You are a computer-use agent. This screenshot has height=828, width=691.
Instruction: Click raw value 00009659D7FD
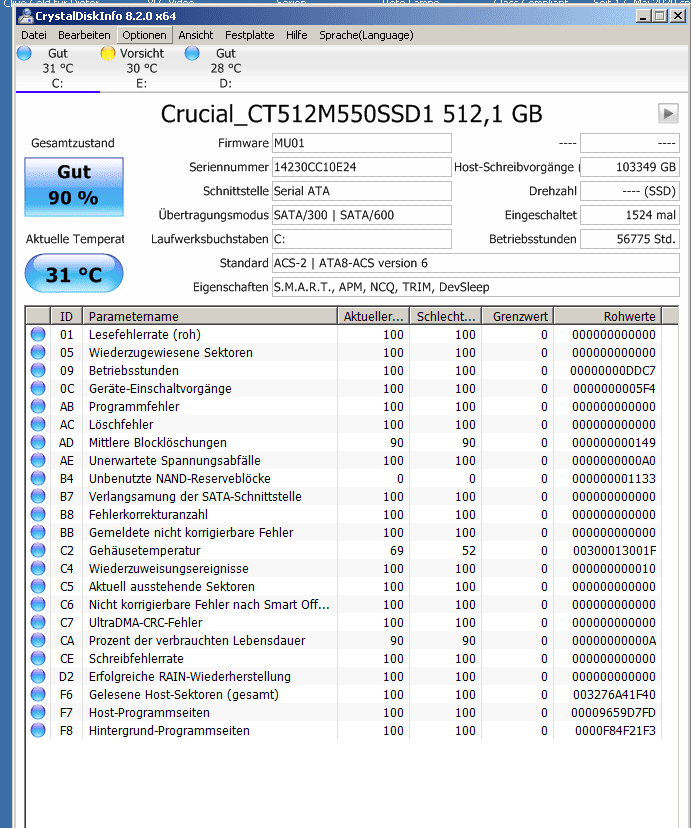pos(613,713)
